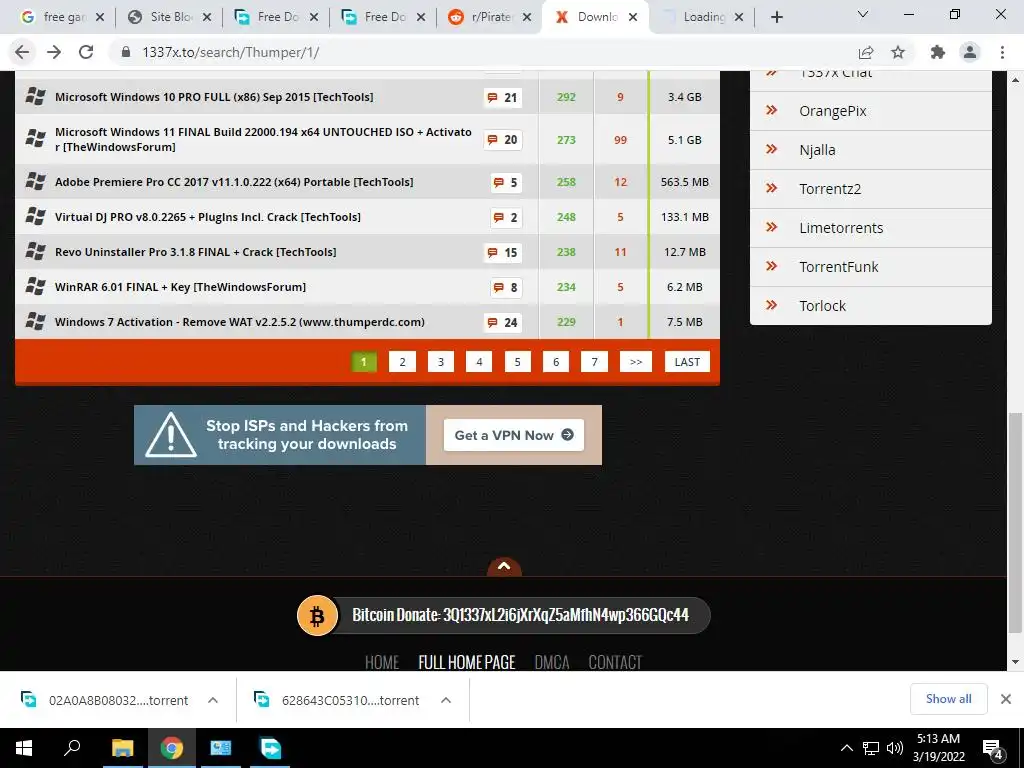This screenshot has height=768, width=1024.
Task: Click the site lock icon in address bar
Action: click(x=127, y=52)
